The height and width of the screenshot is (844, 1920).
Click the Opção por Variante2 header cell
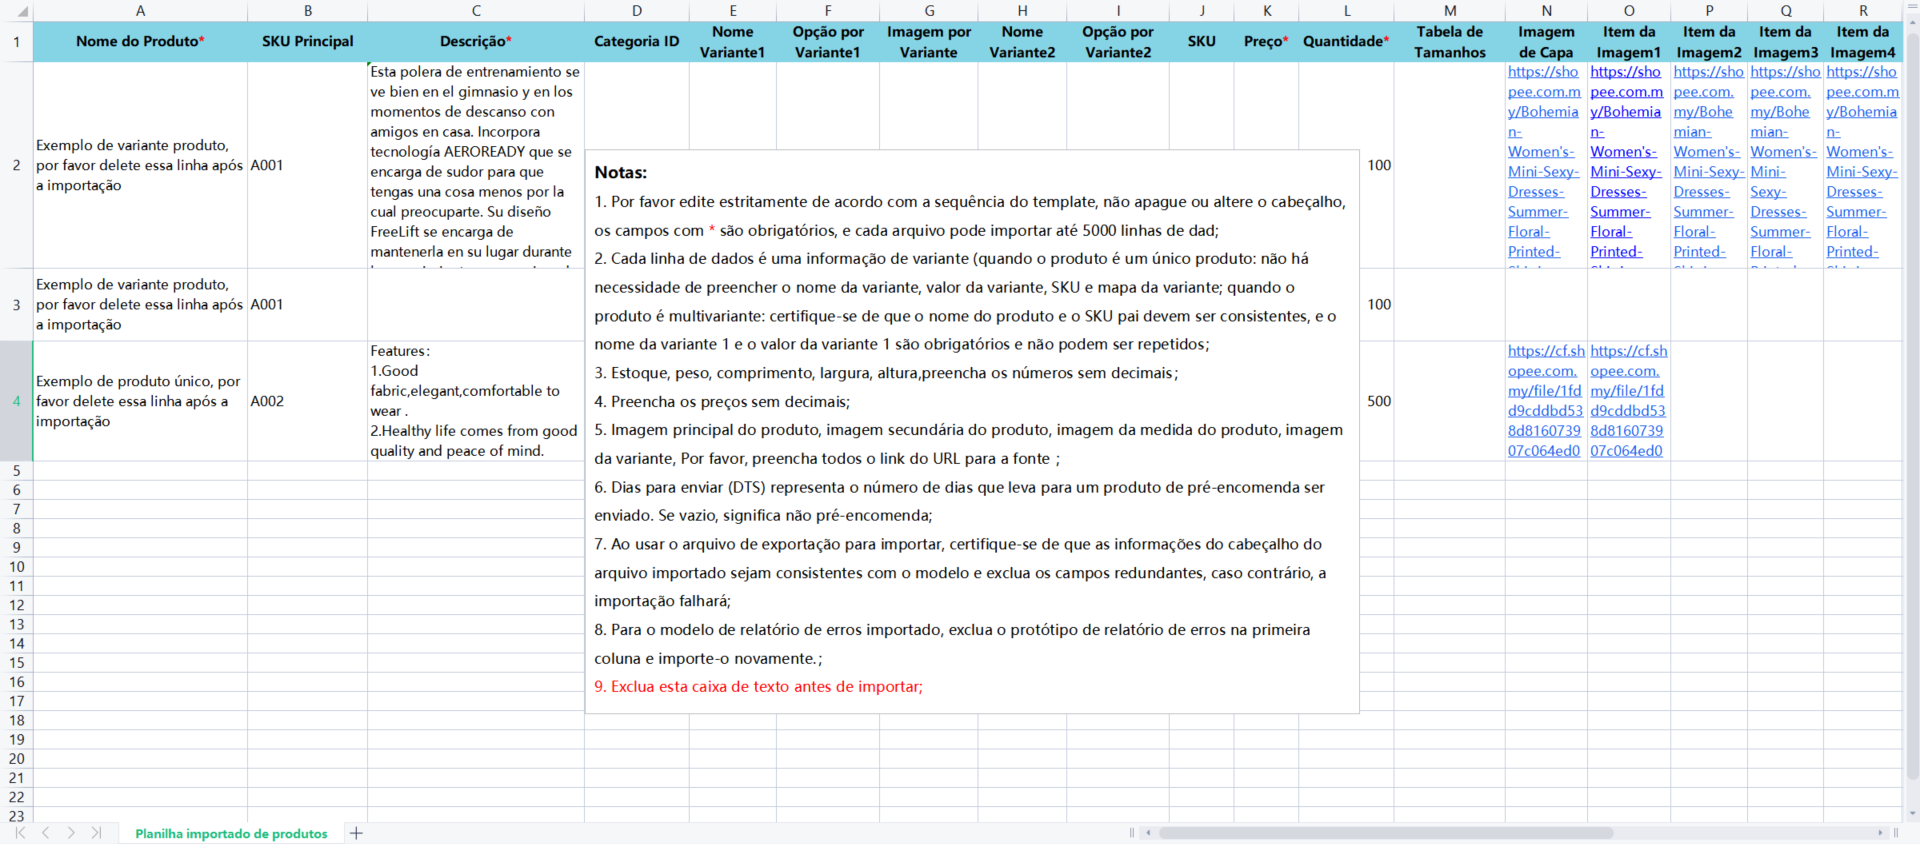1118,42
